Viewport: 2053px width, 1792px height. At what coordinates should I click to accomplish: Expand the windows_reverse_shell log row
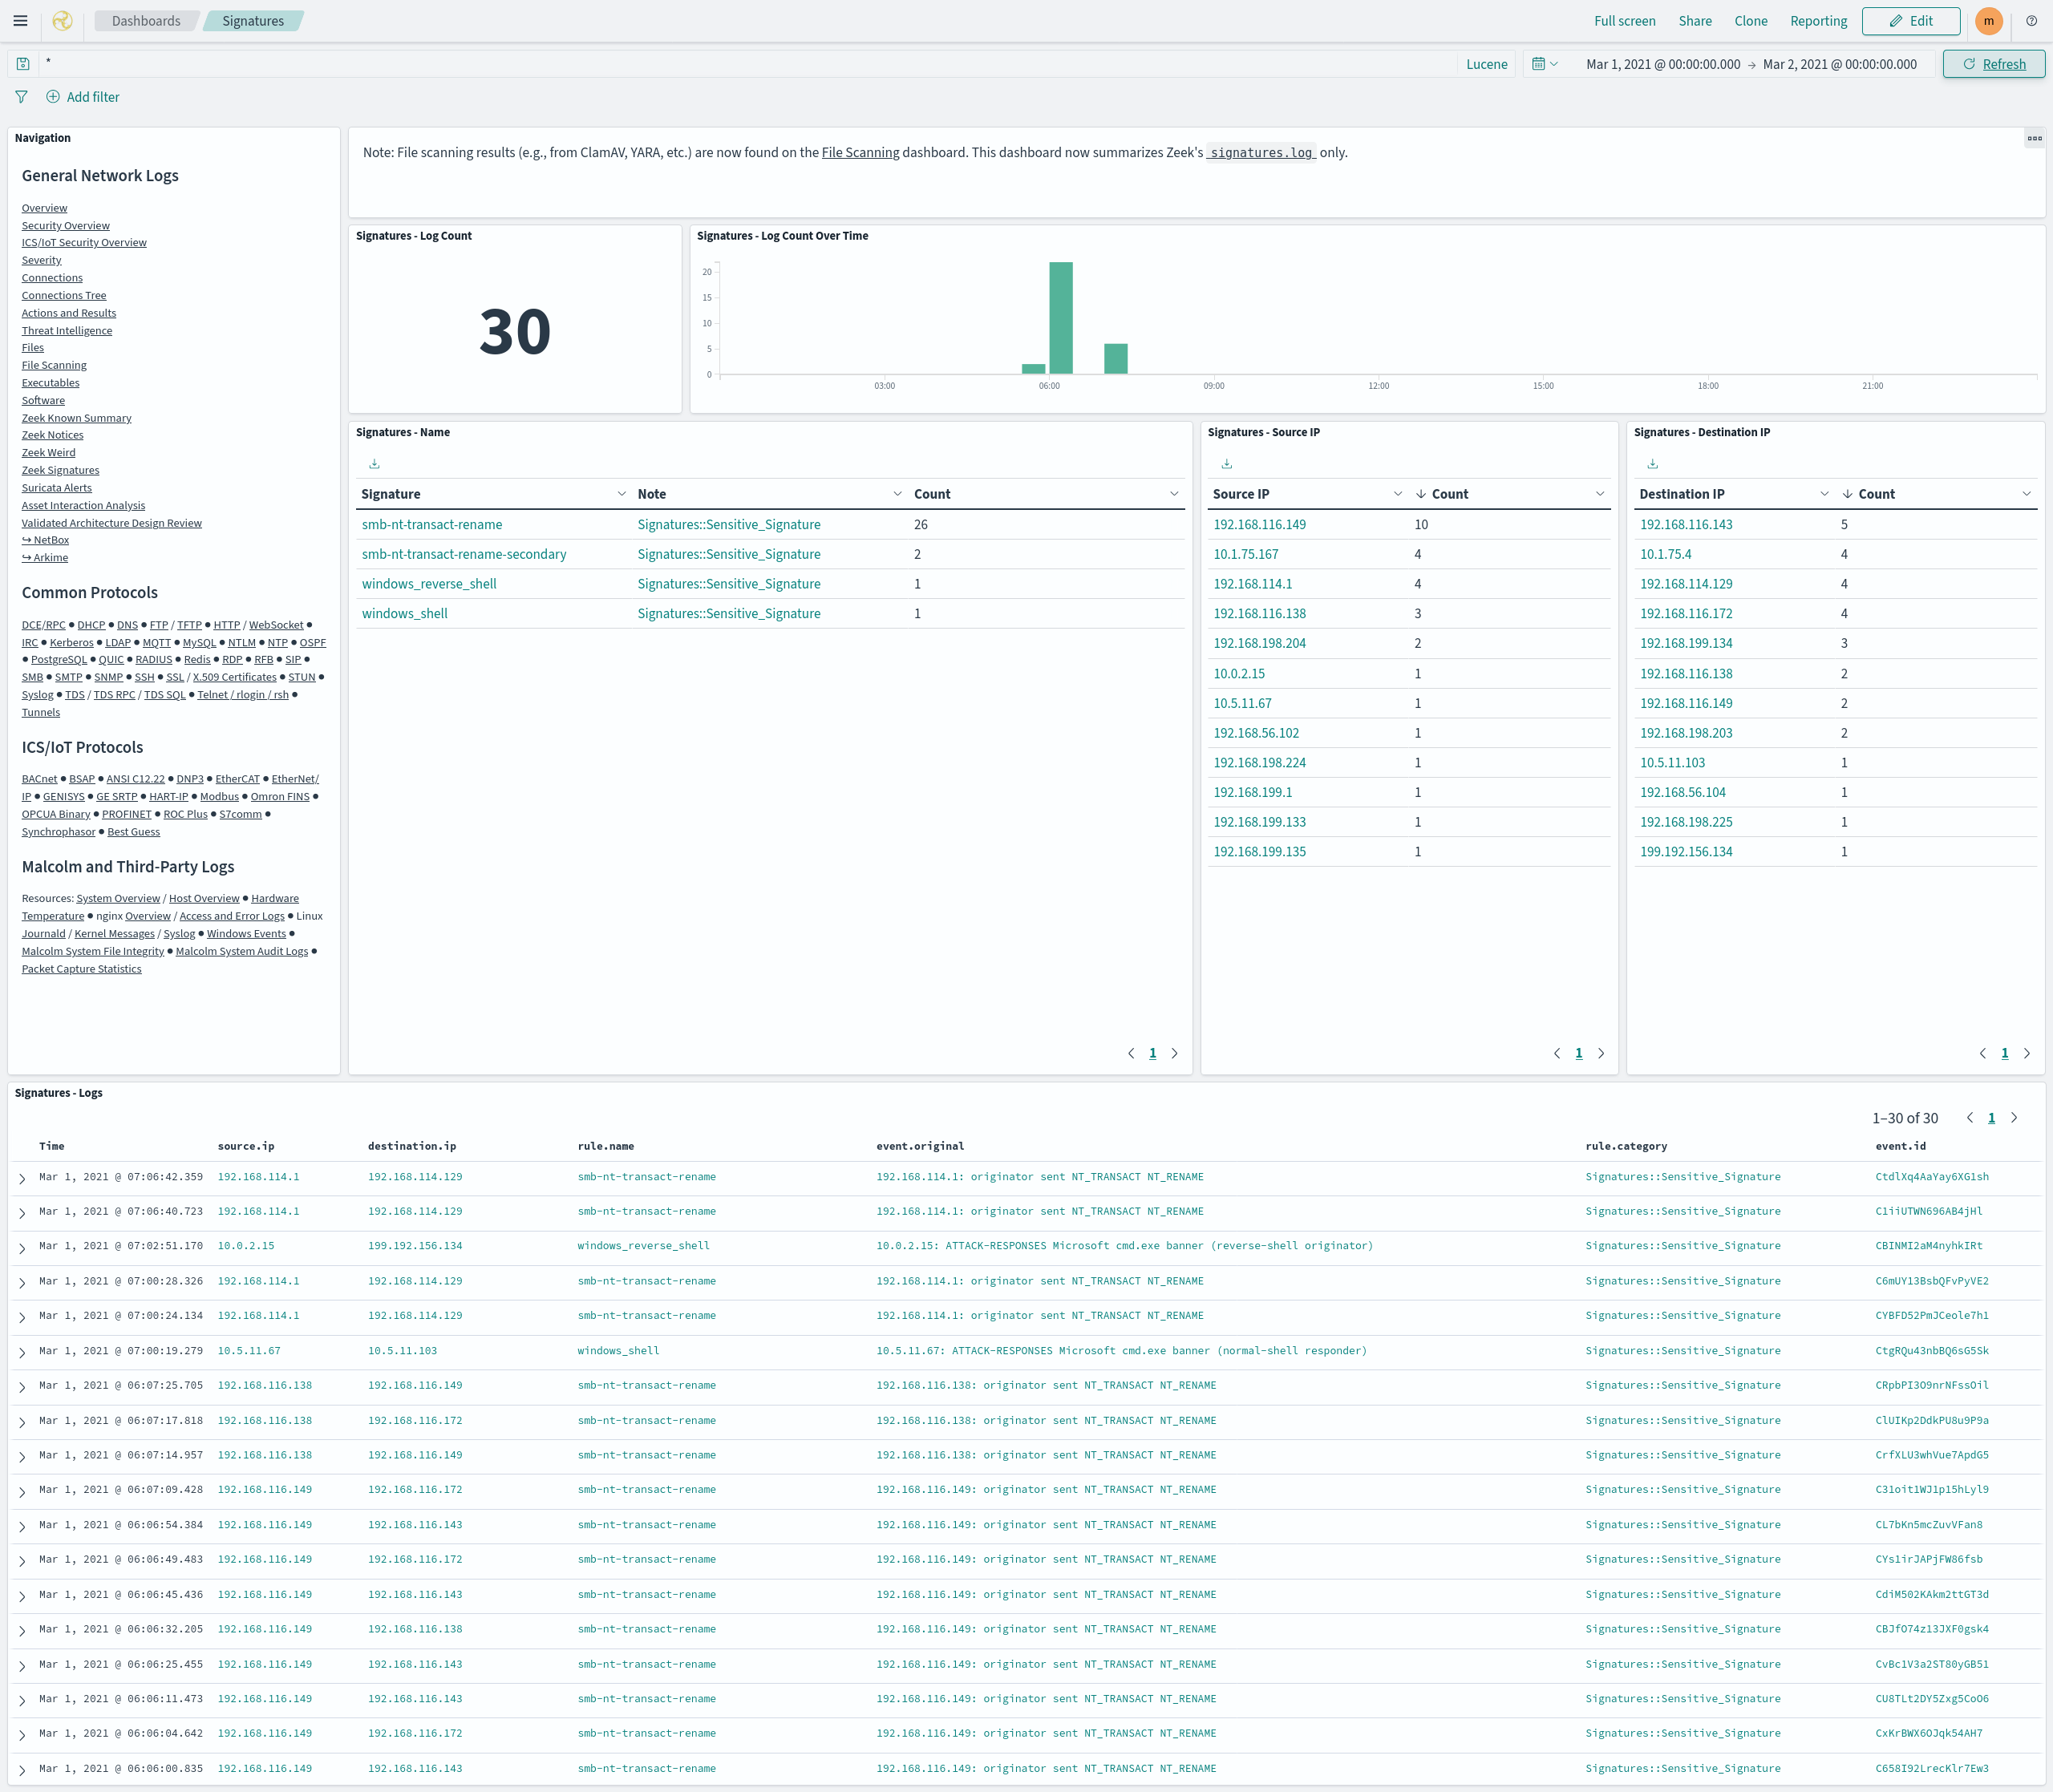[22, 1248]
